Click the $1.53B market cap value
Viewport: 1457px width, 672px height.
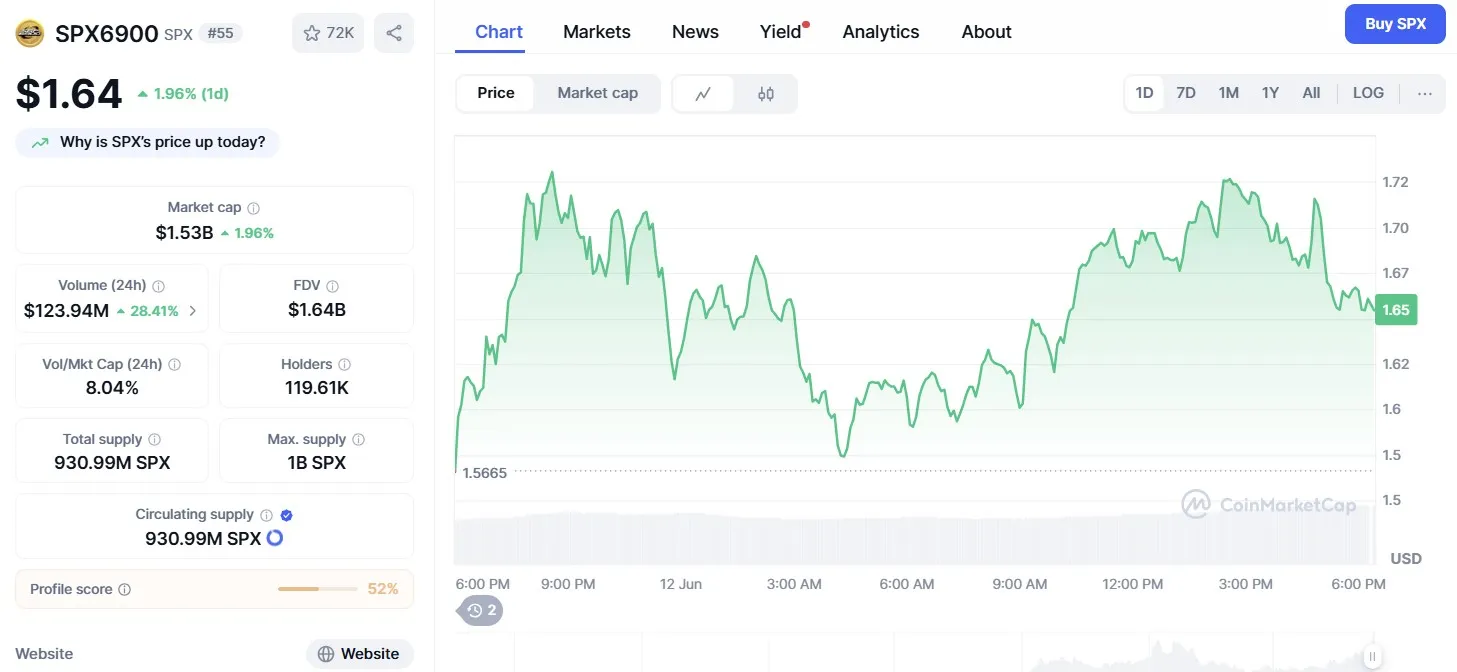pyautogui.click(x=184, y=233)
